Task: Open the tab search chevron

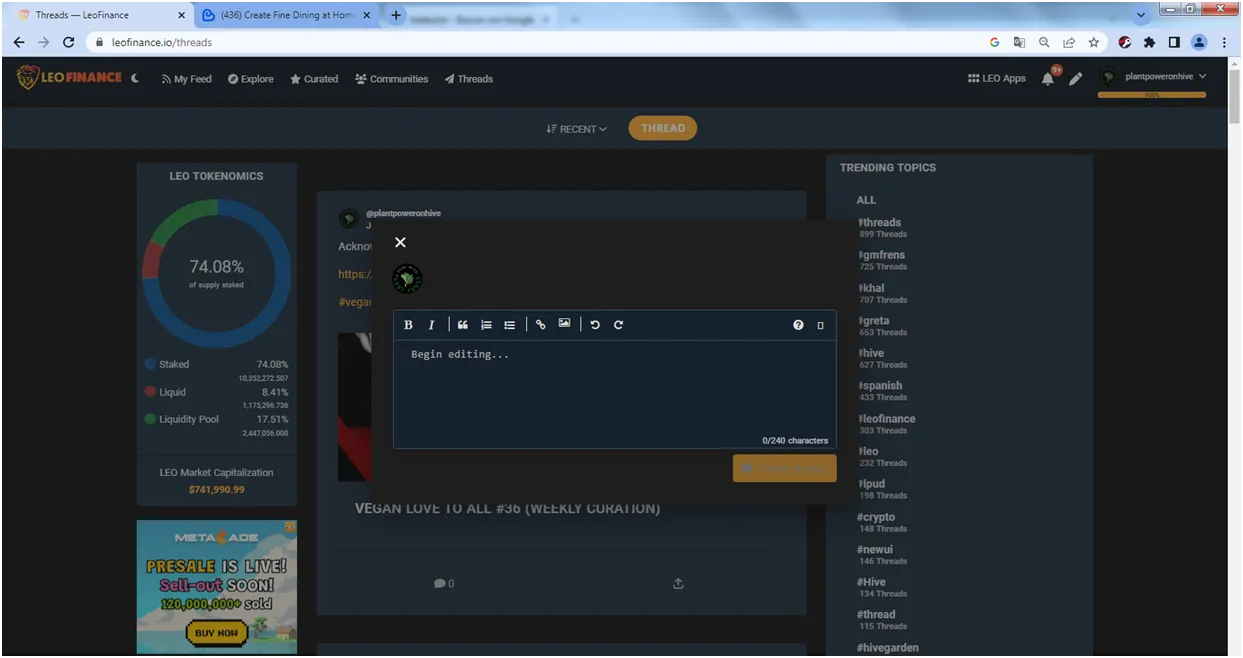Action: (1142, 15)
